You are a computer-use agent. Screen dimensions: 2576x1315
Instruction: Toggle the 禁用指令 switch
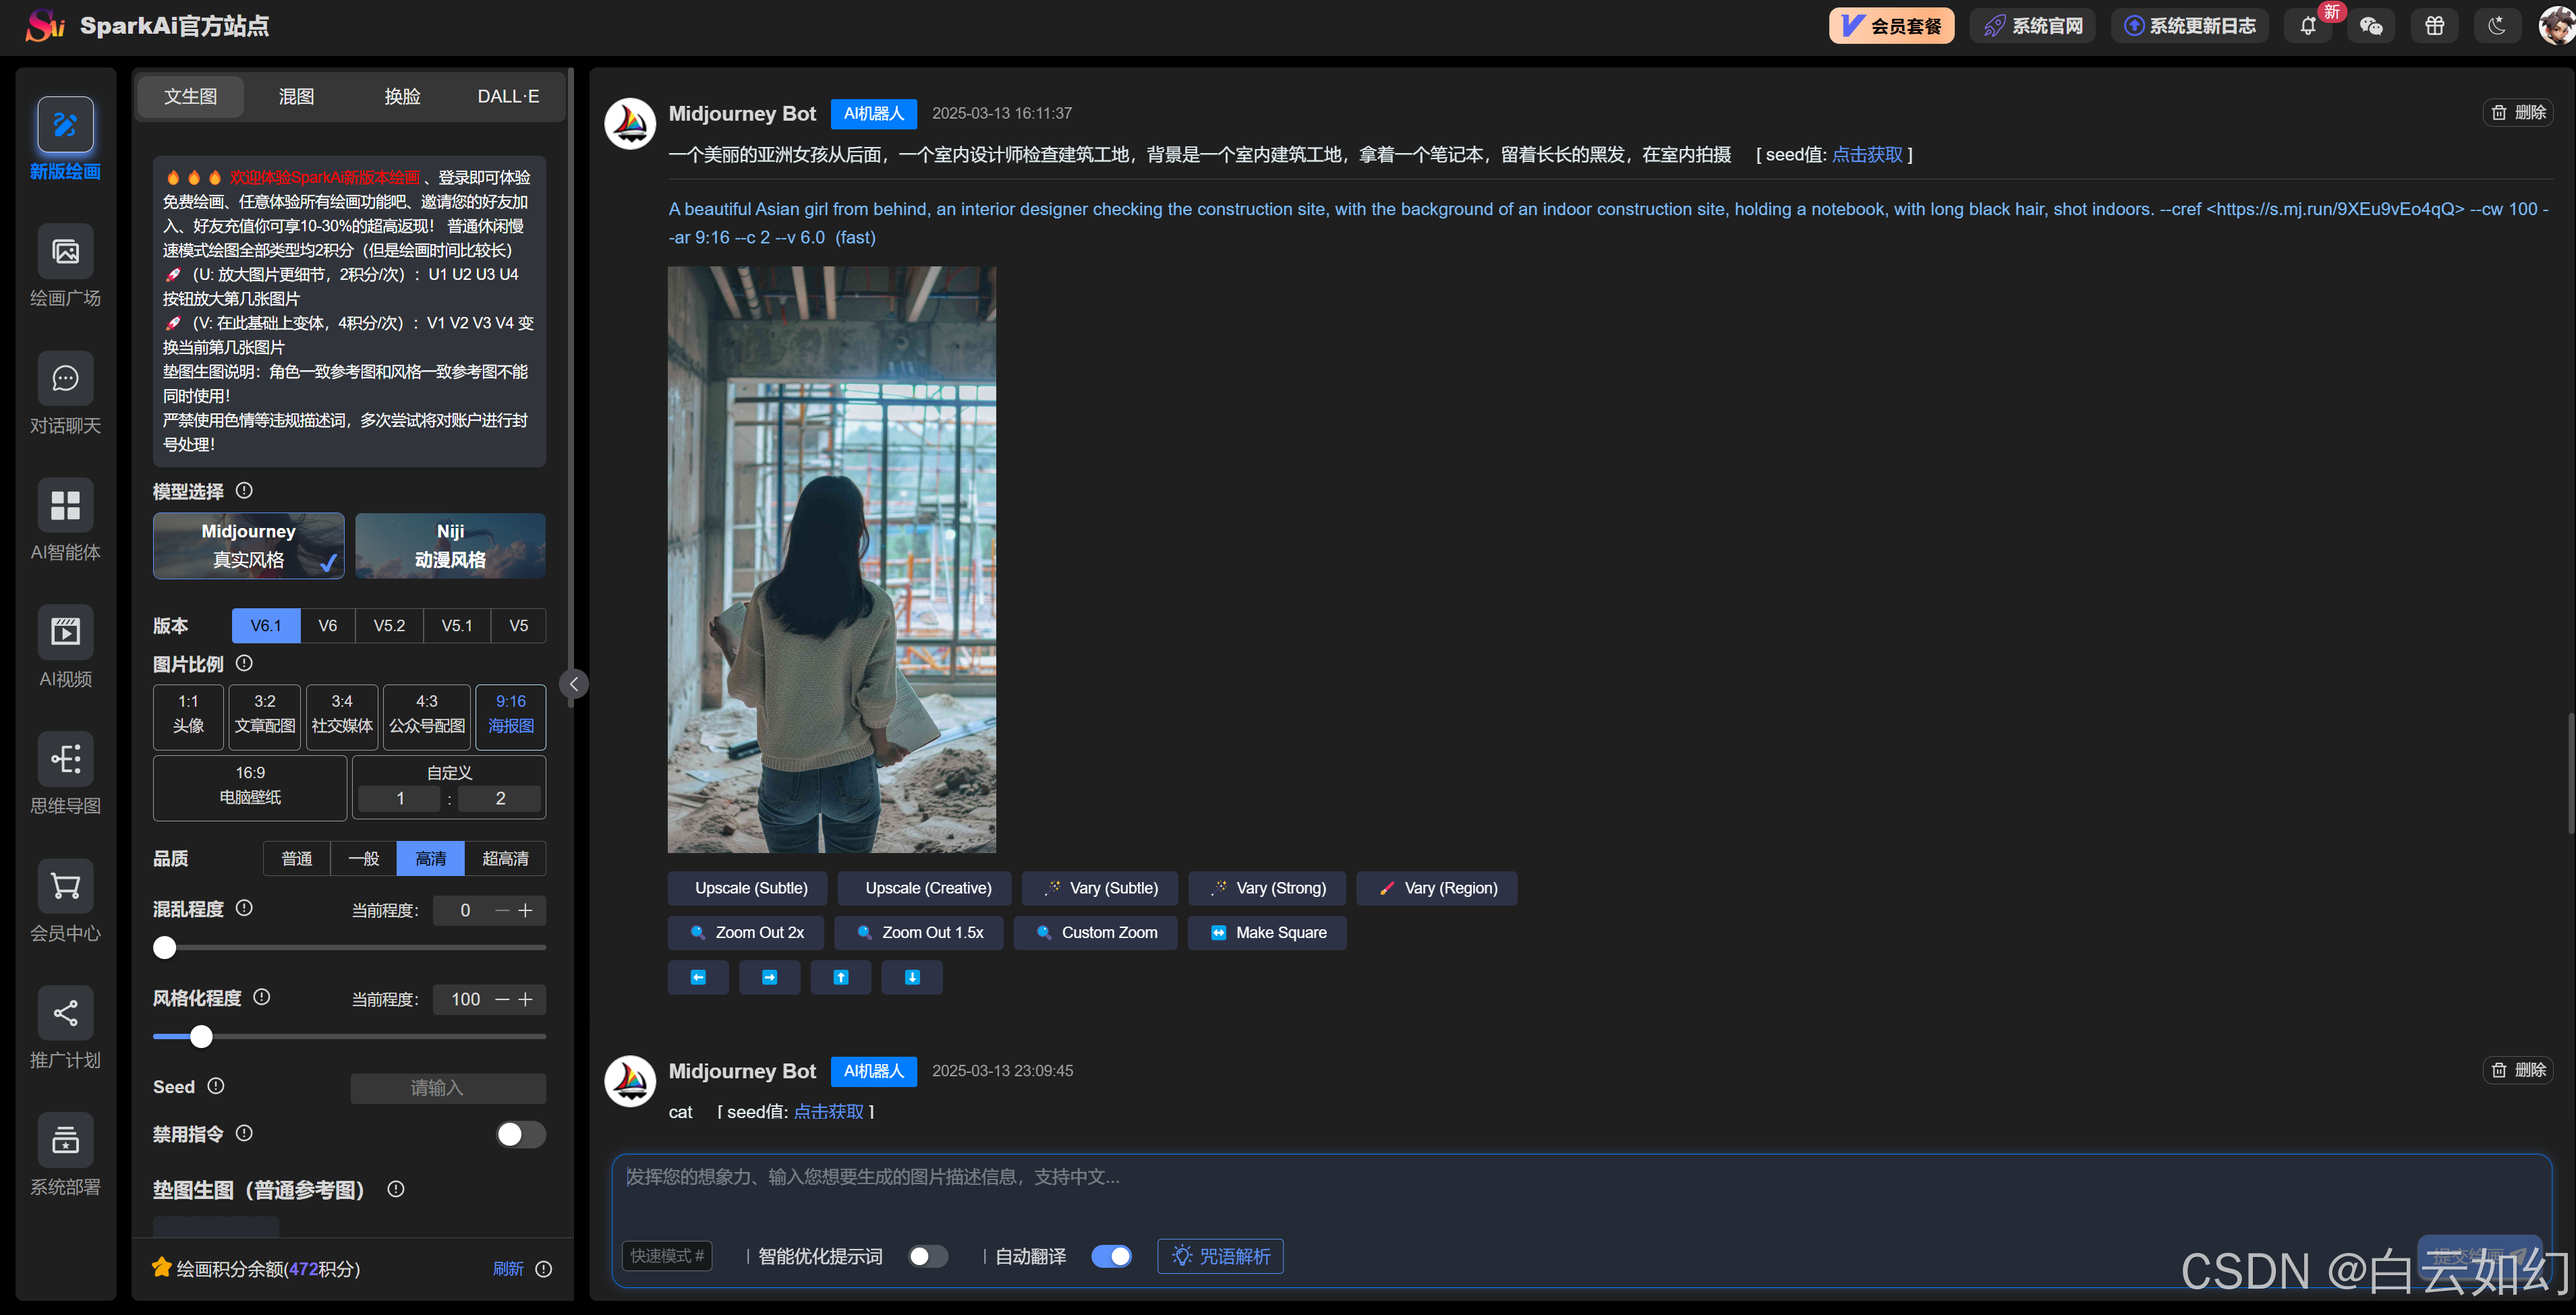tap(520, 1134)
